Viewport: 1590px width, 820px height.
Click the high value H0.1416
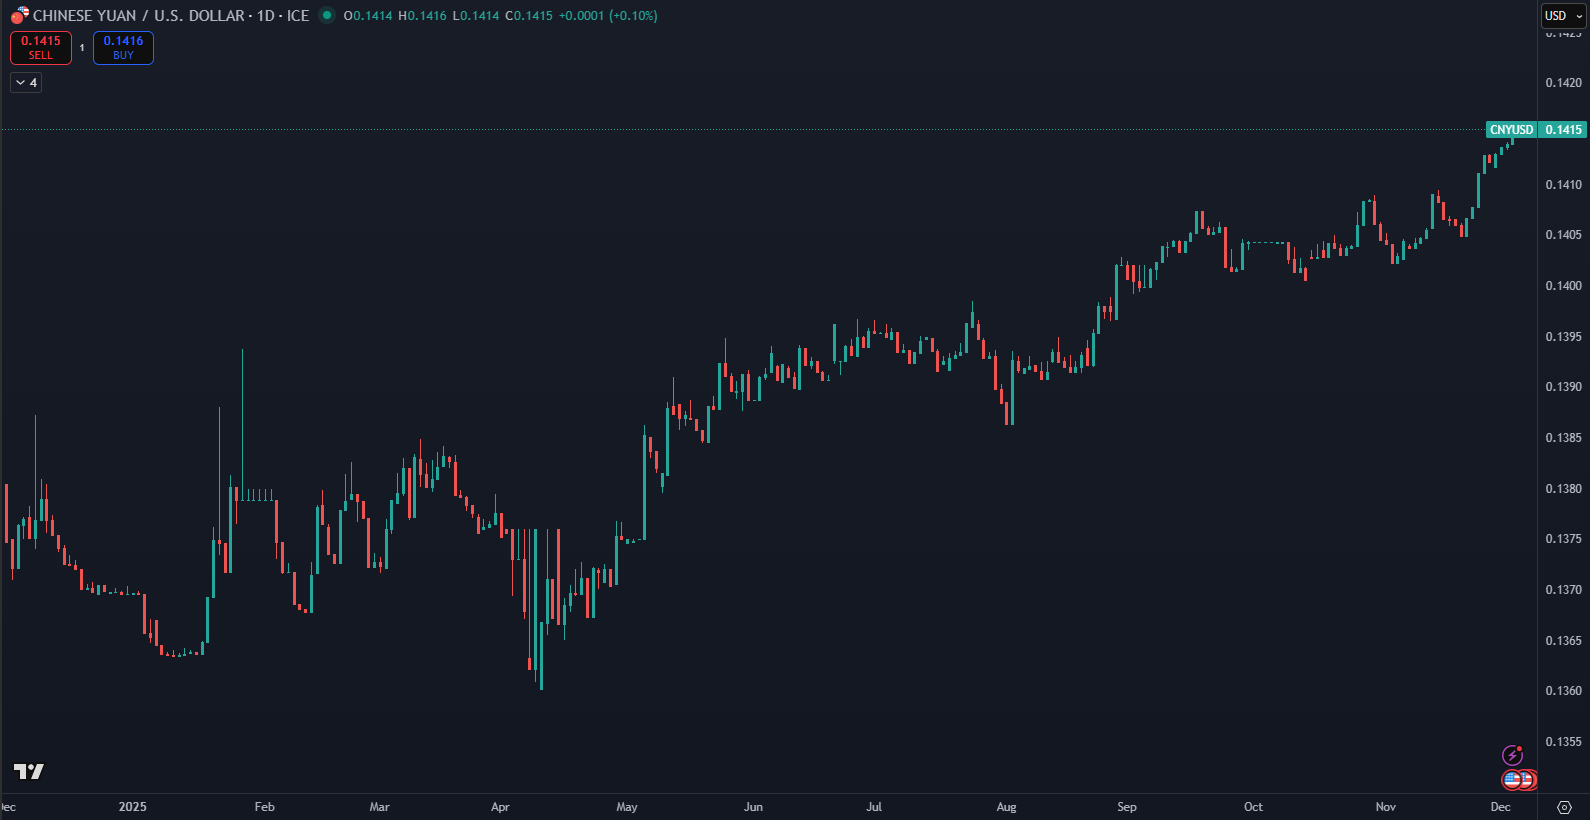coord(422,16)
